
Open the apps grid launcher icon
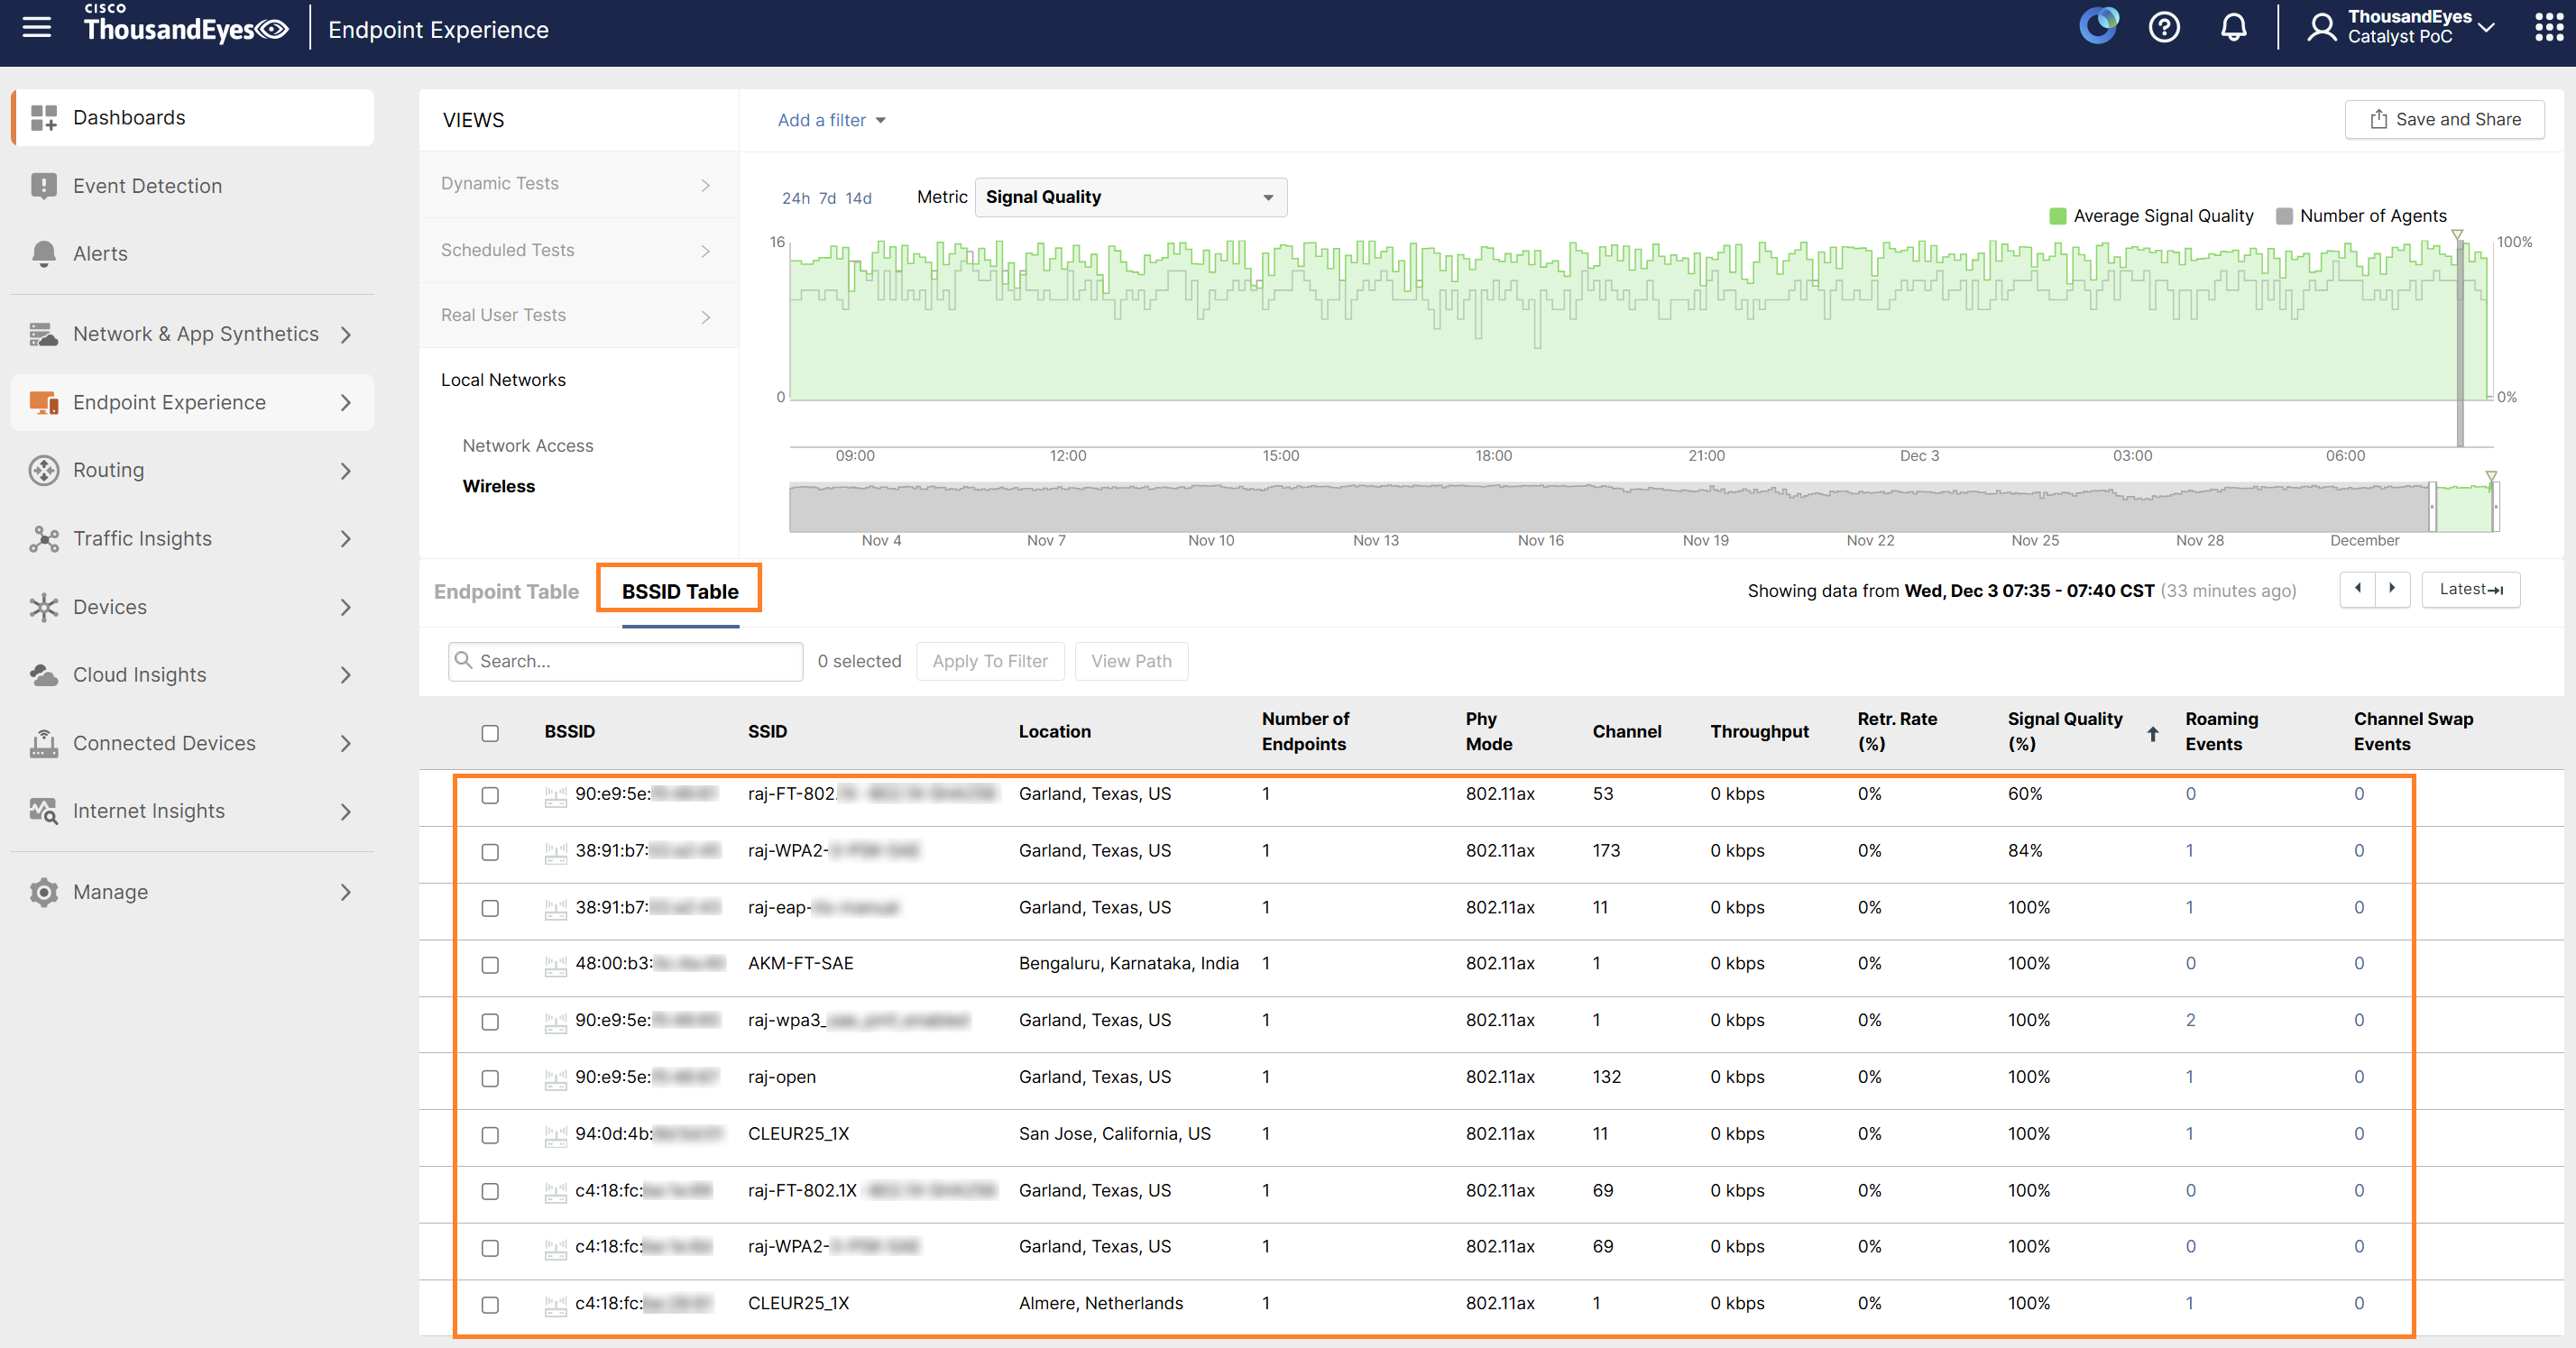(2548, 27)
